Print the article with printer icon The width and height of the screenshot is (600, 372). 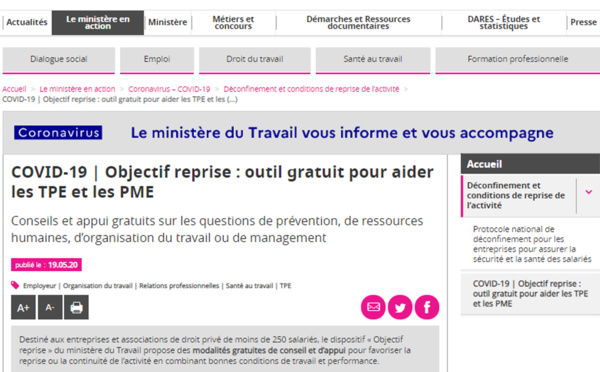[x=76, y=307]
